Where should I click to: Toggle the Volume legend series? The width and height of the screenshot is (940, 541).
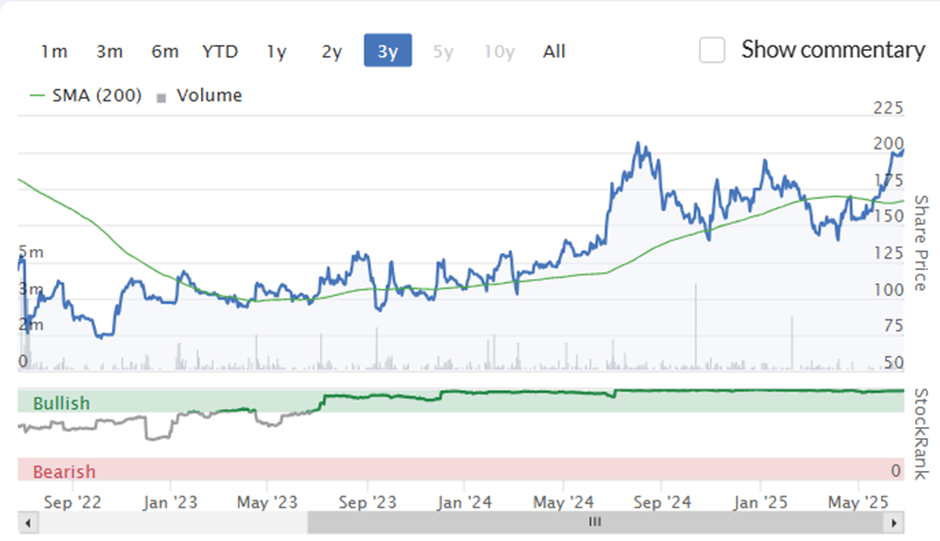click(x=200, y=95)
